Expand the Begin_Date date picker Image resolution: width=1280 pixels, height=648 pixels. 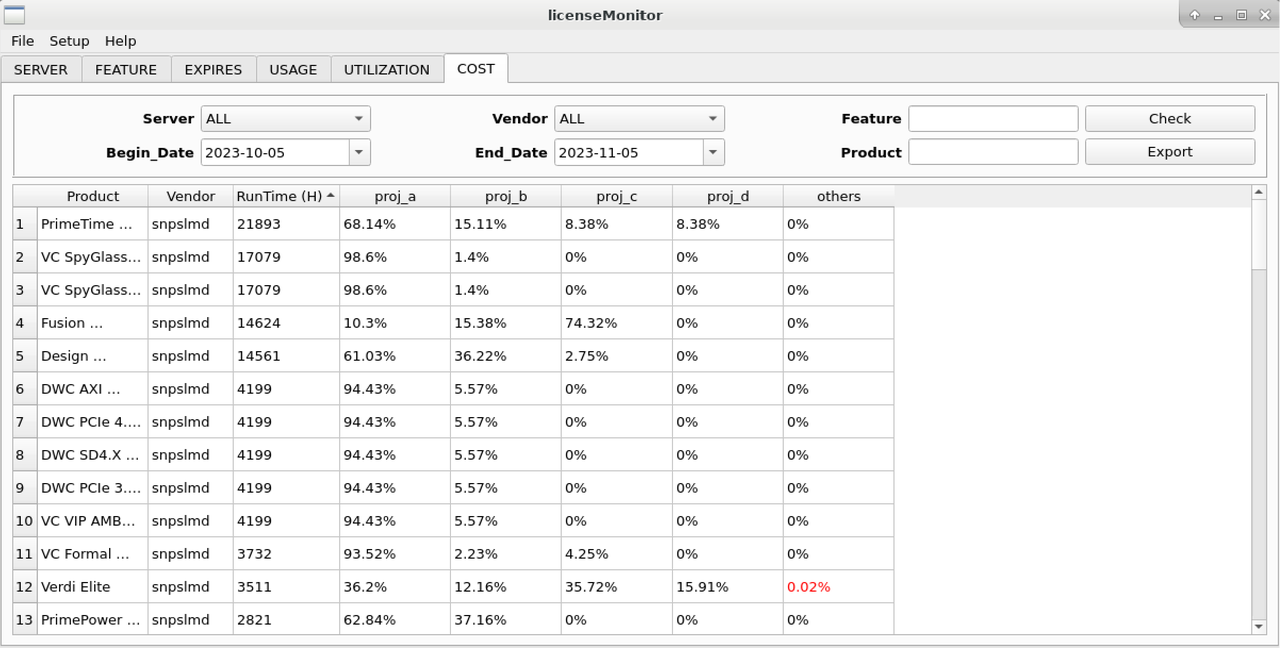(x=359, y=152)
